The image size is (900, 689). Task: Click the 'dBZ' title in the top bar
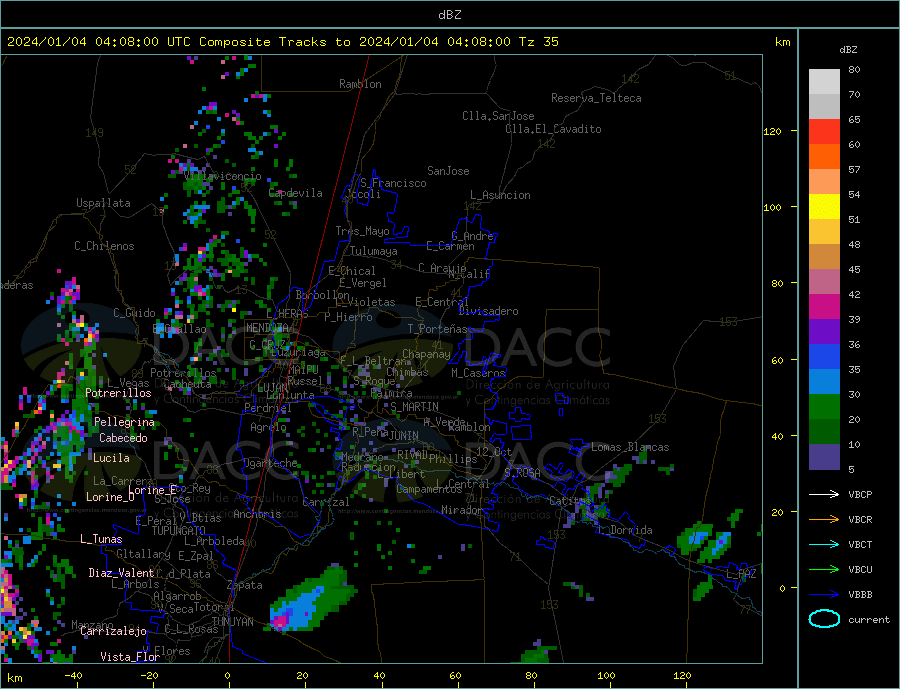[449, 15]
